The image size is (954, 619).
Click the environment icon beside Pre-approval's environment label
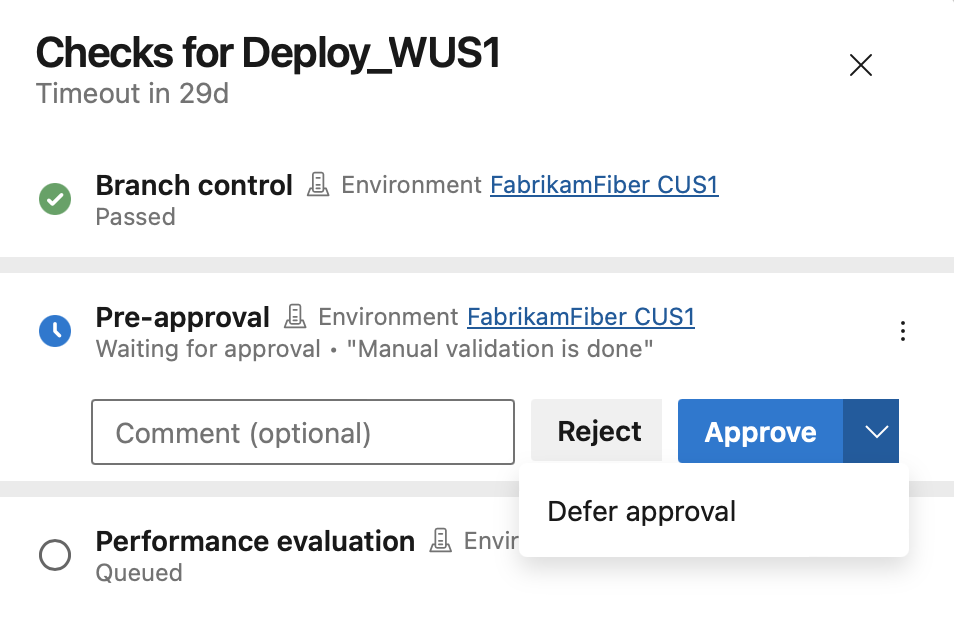click(x=294, y=316)
